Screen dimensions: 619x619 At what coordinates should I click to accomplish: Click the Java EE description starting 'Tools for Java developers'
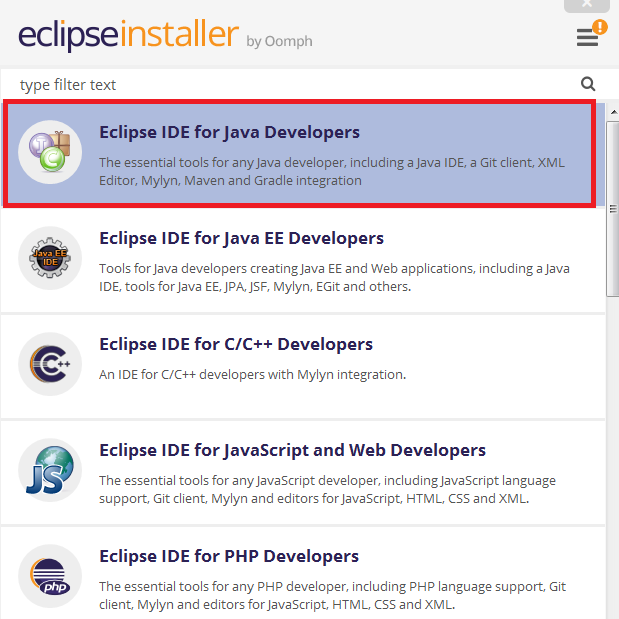coord(334,277)
